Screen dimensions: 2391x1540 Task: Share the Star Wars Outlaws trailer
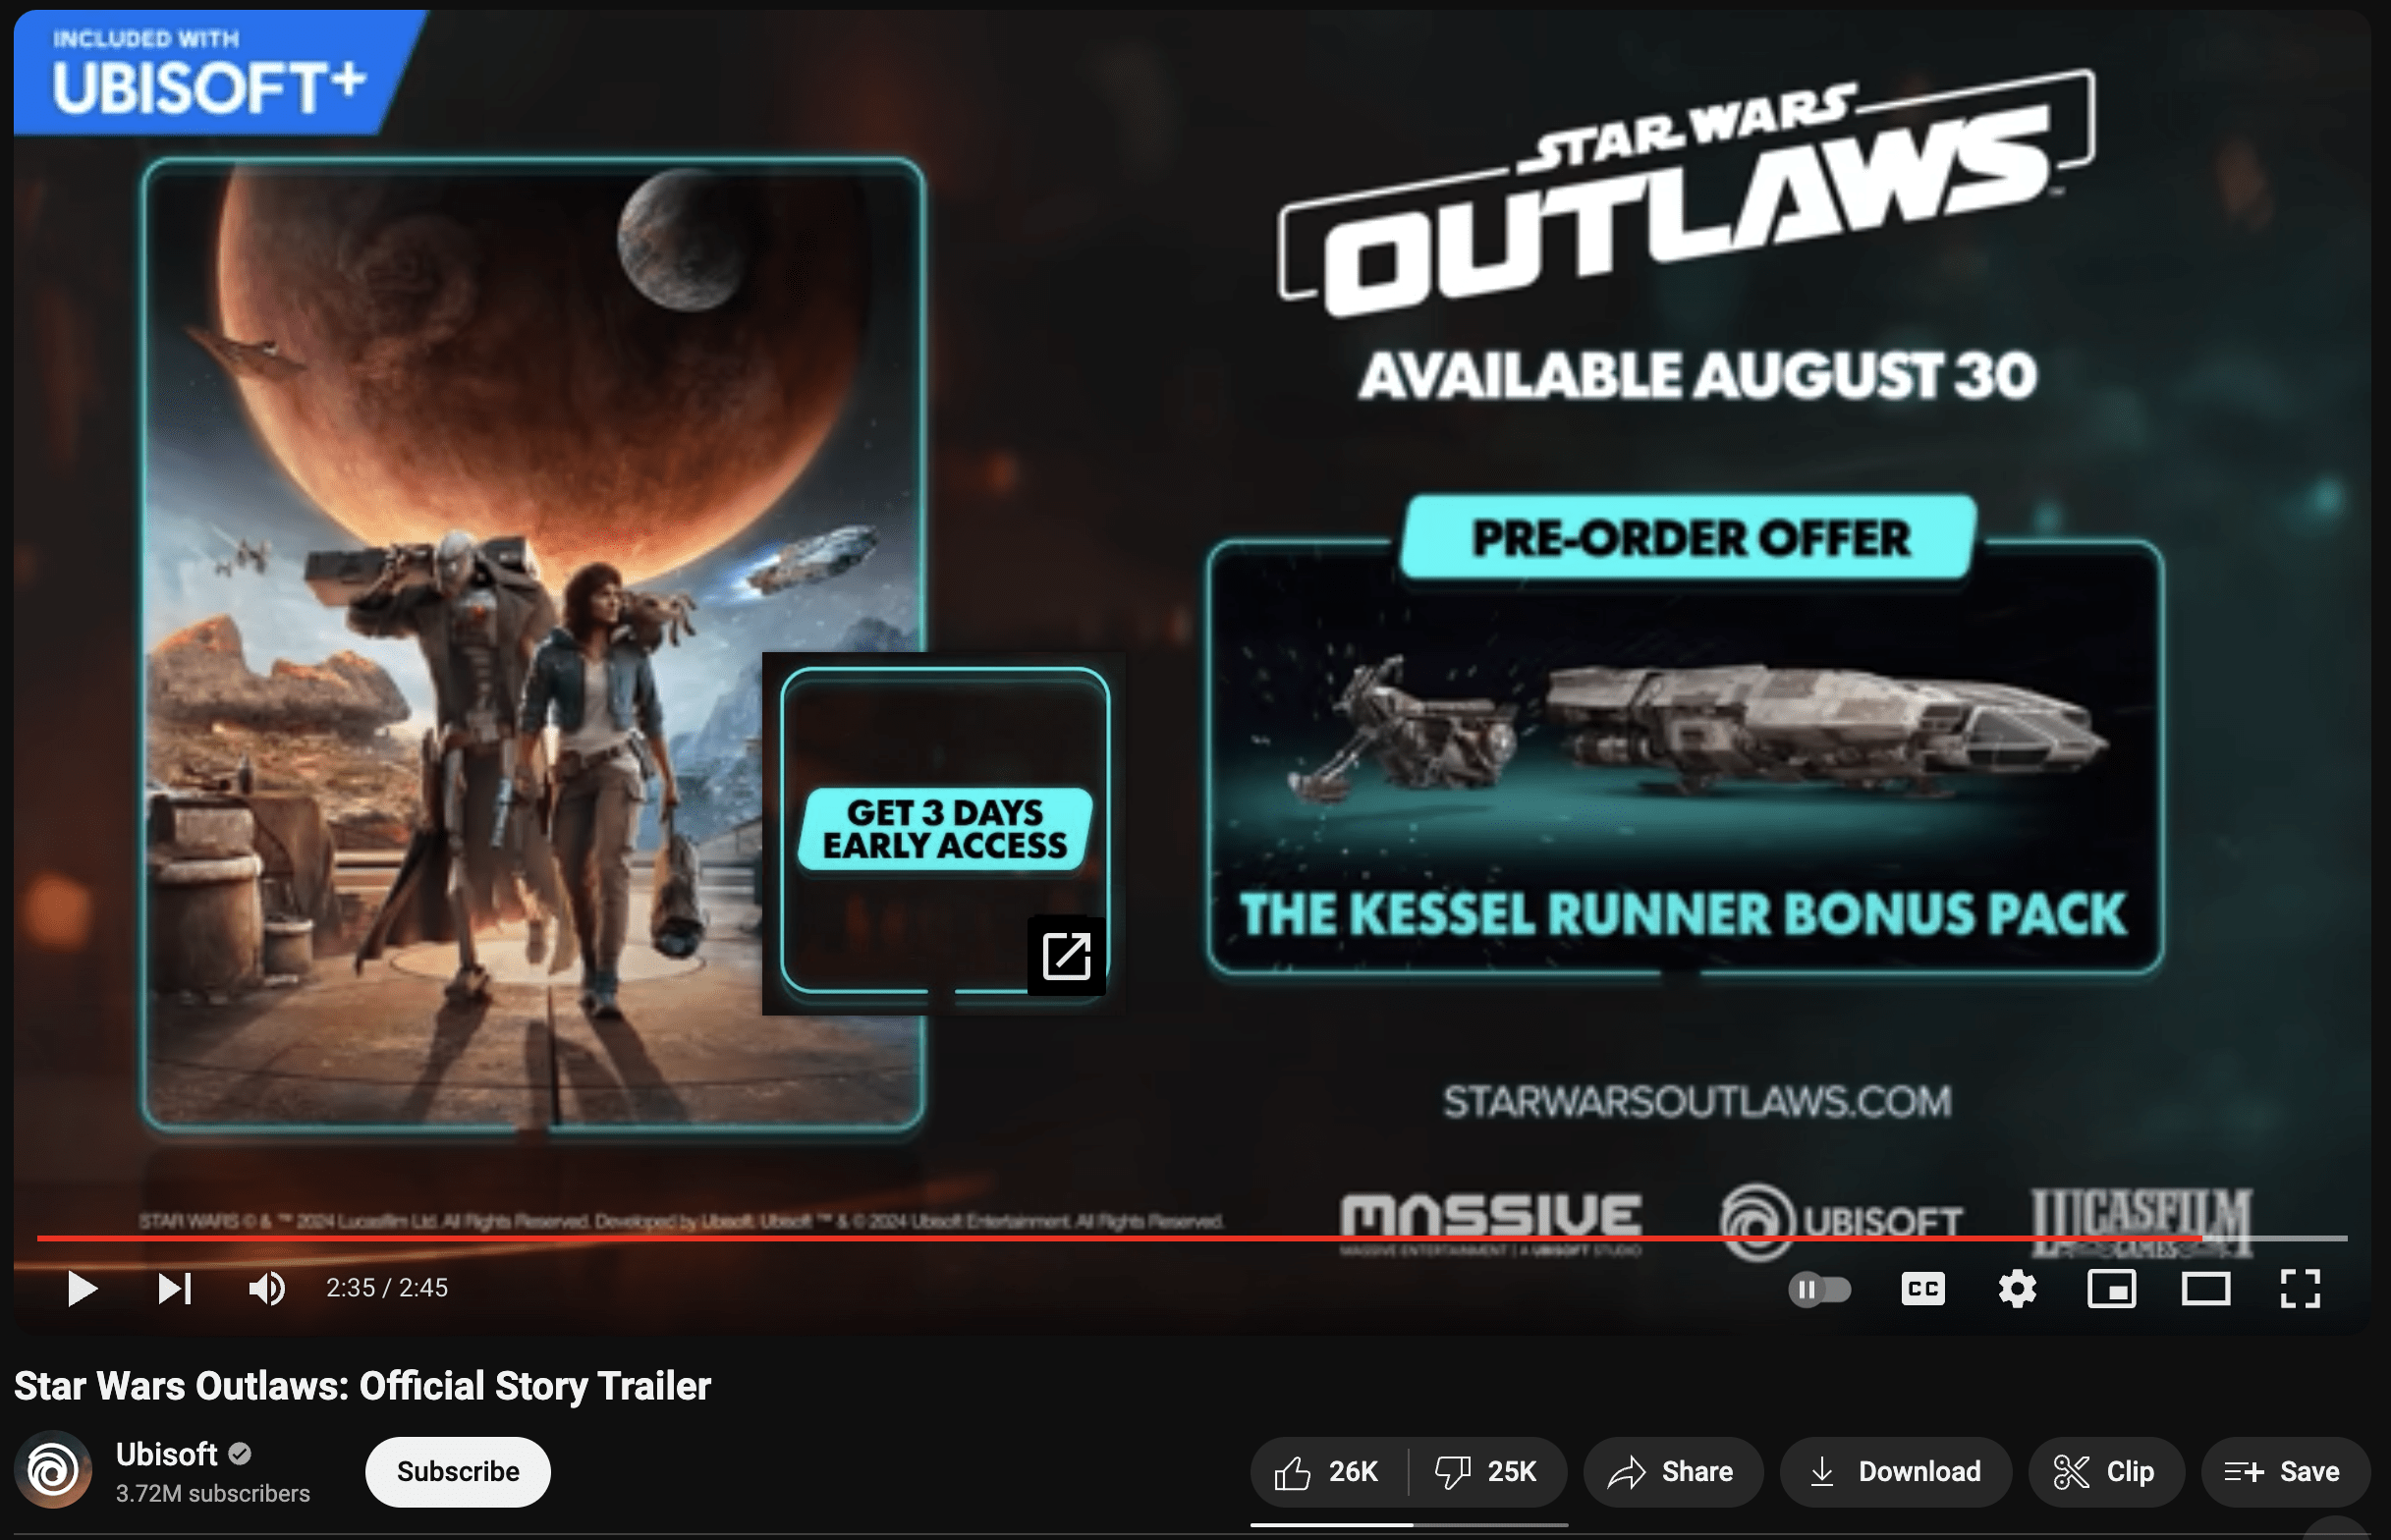point(1672,1471)
